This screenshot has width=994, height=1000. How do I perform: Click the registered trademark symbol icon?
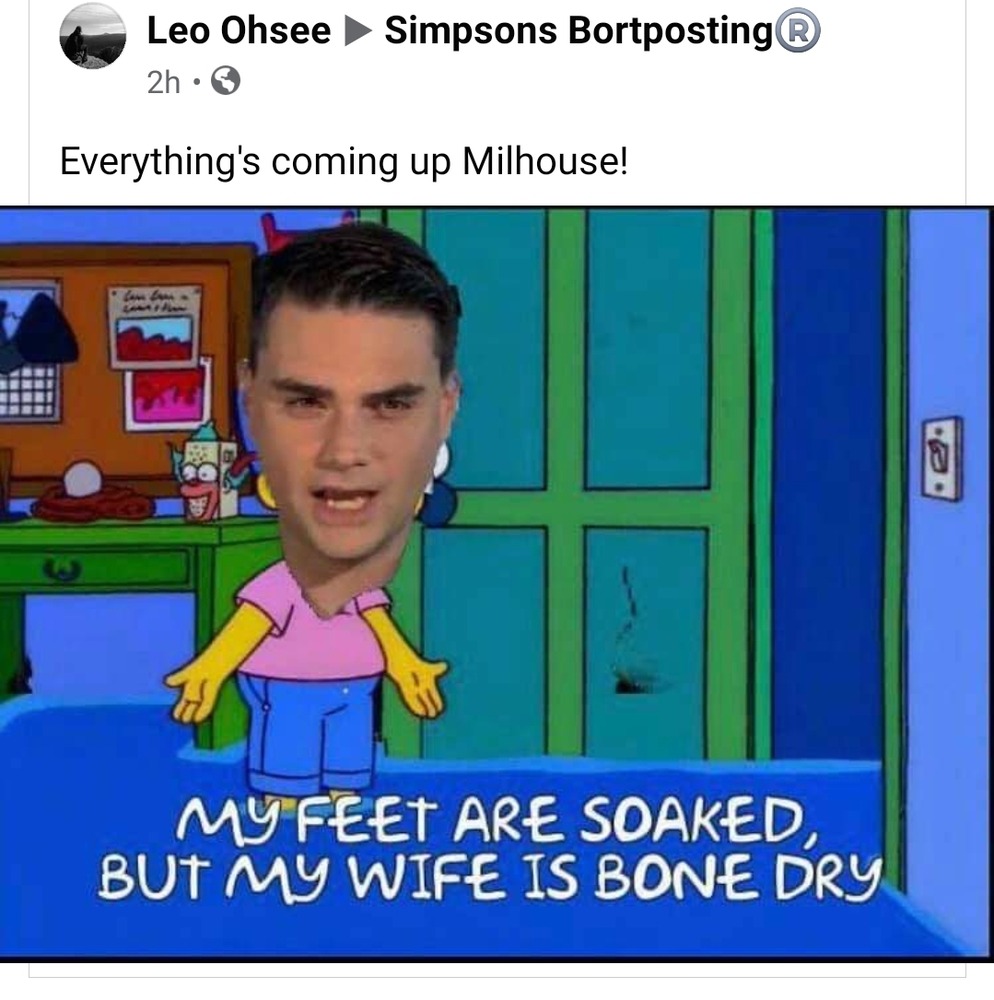tap(797, 32)
